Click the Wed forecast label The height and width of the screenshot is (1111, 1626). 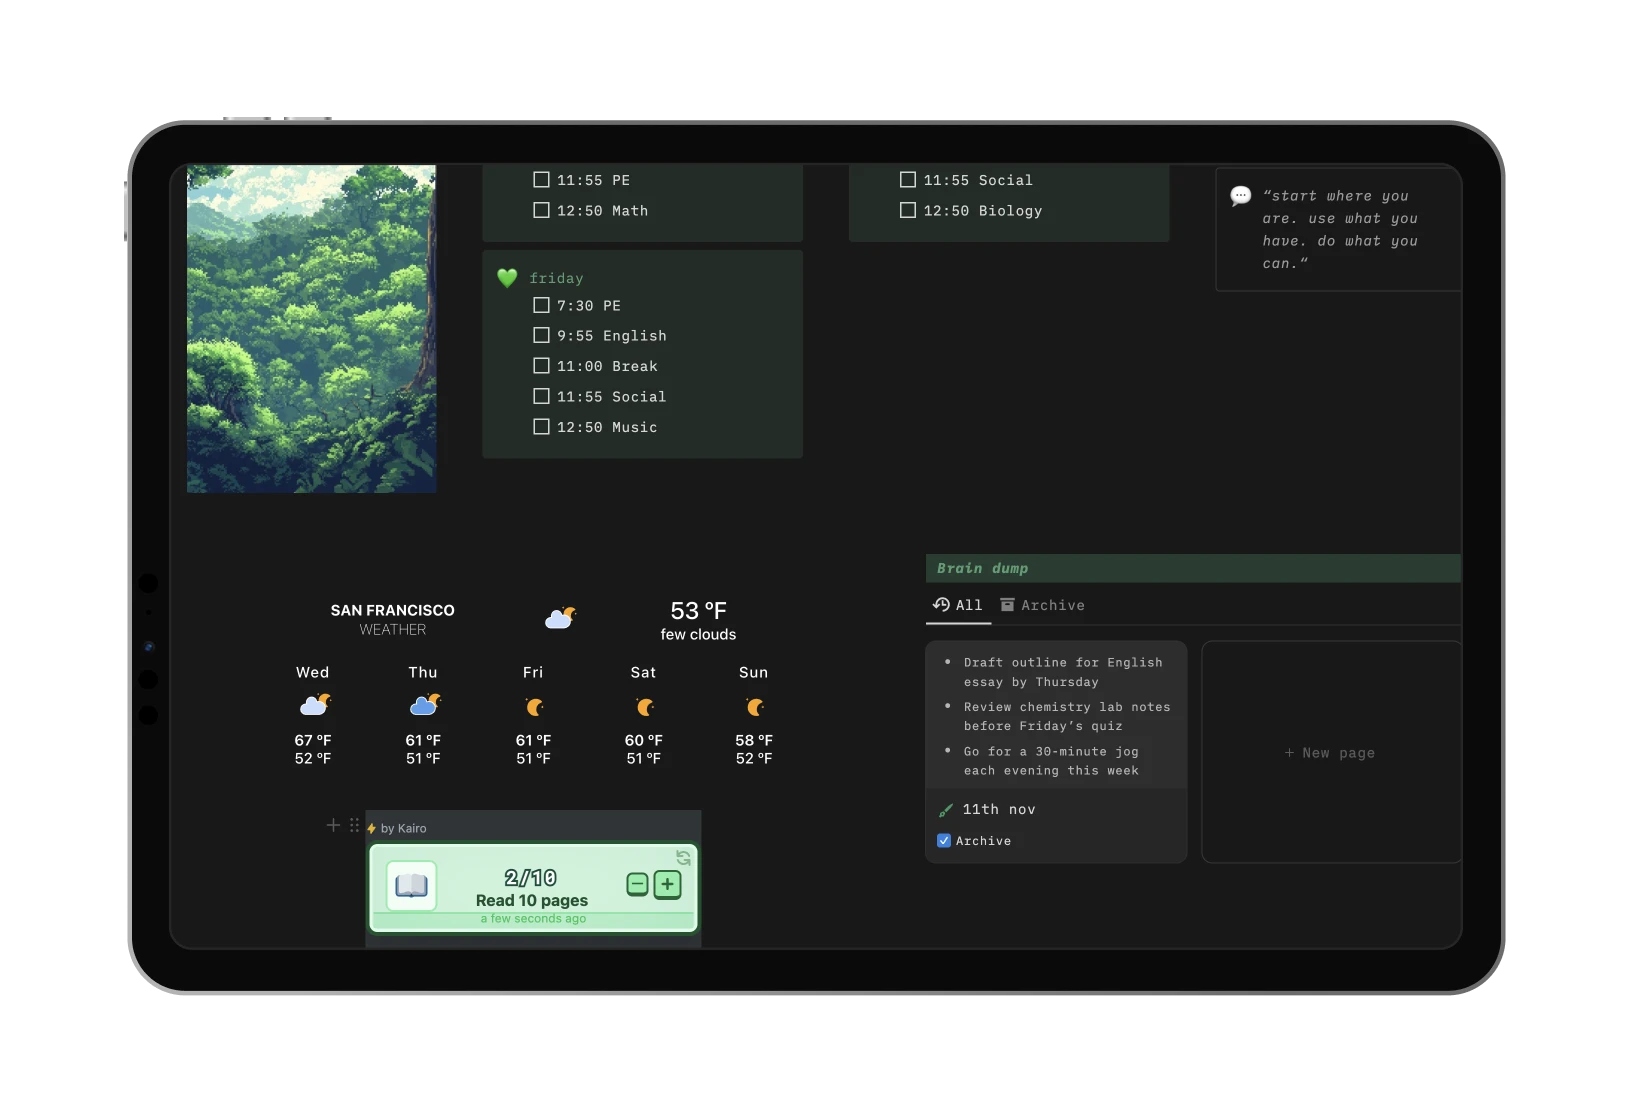tap(312, 672)
